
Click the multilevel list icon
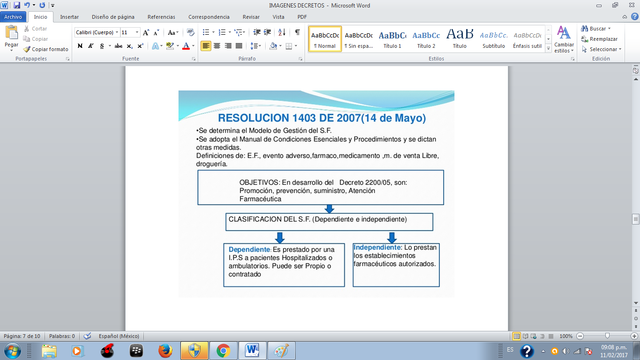239,32
